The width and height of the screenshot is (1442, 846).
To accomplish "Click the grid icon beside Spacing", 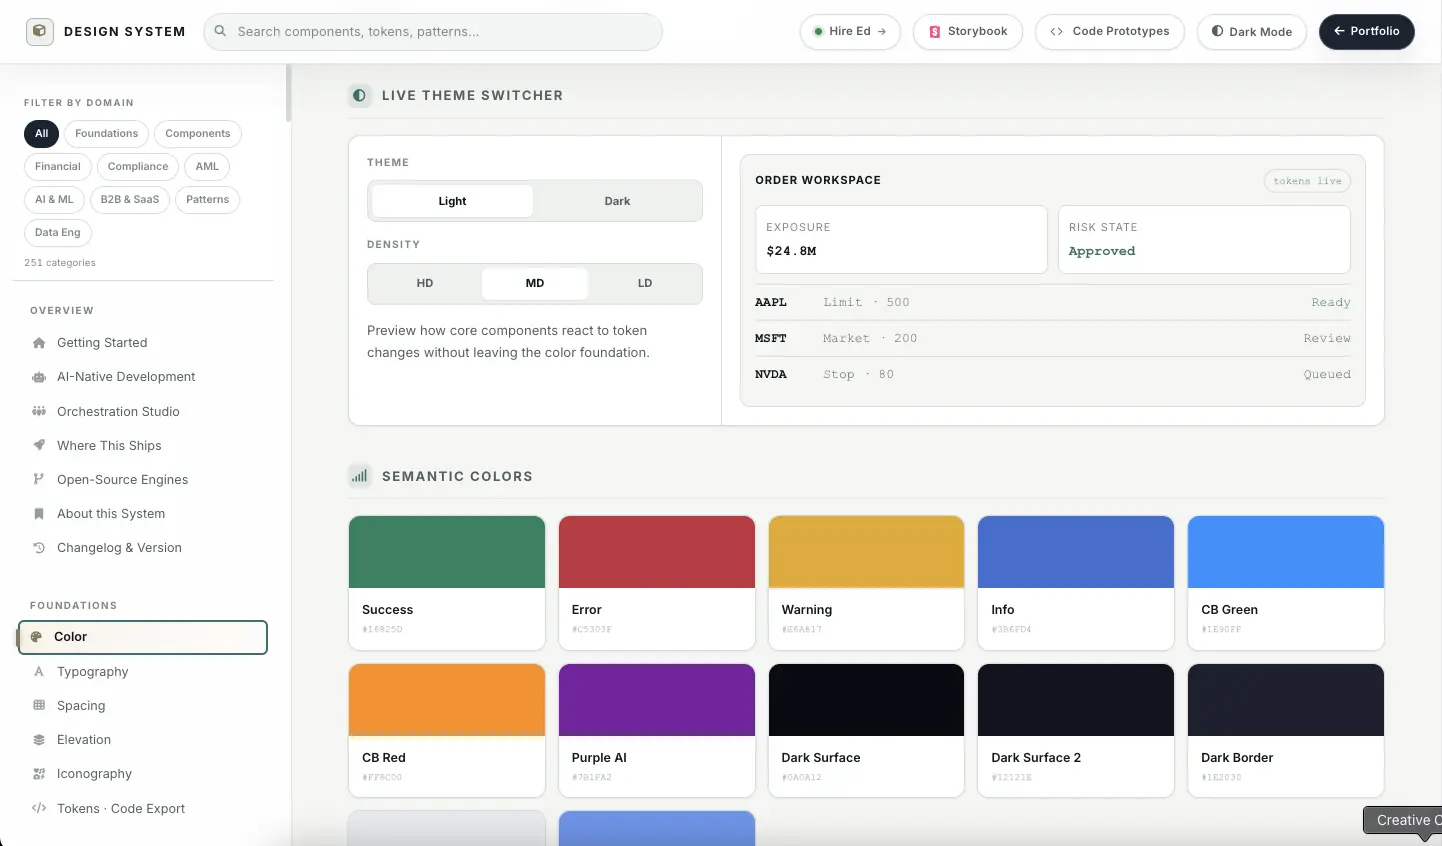I will tap(39, 705).
